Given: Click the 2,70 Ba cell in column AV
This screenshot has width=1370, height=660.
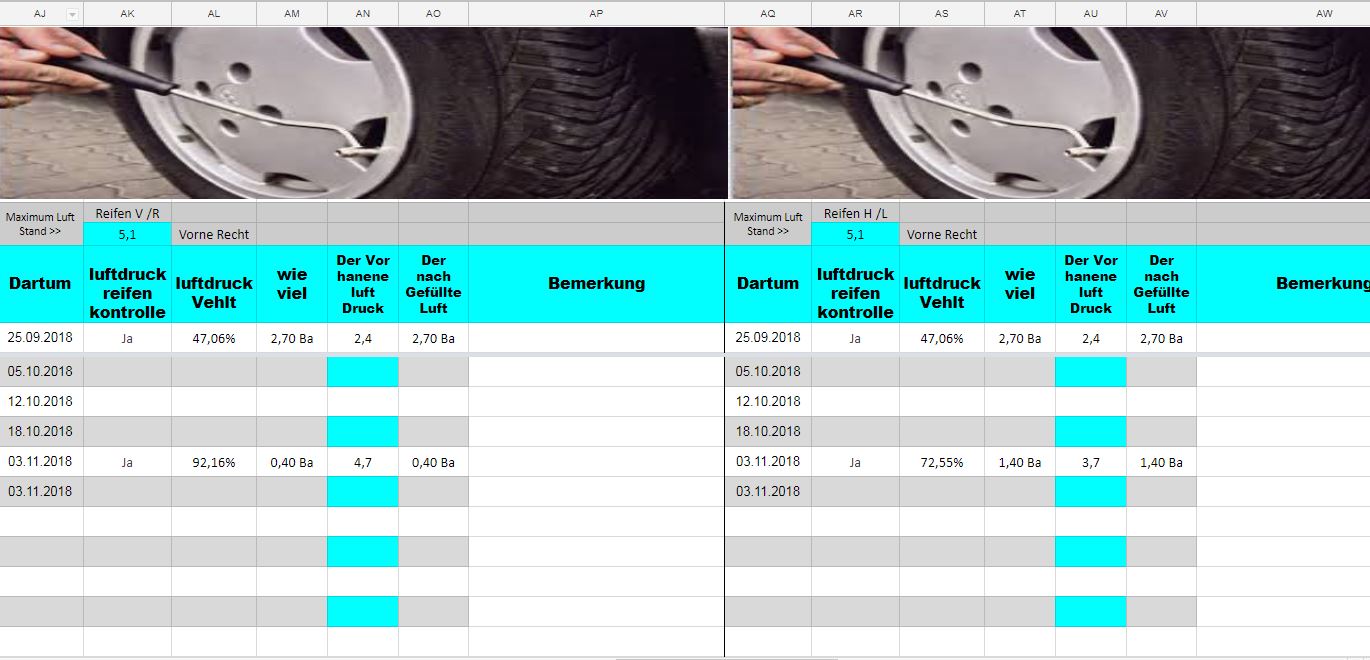Looking at the screenshot, I should tap(1161, 338).
